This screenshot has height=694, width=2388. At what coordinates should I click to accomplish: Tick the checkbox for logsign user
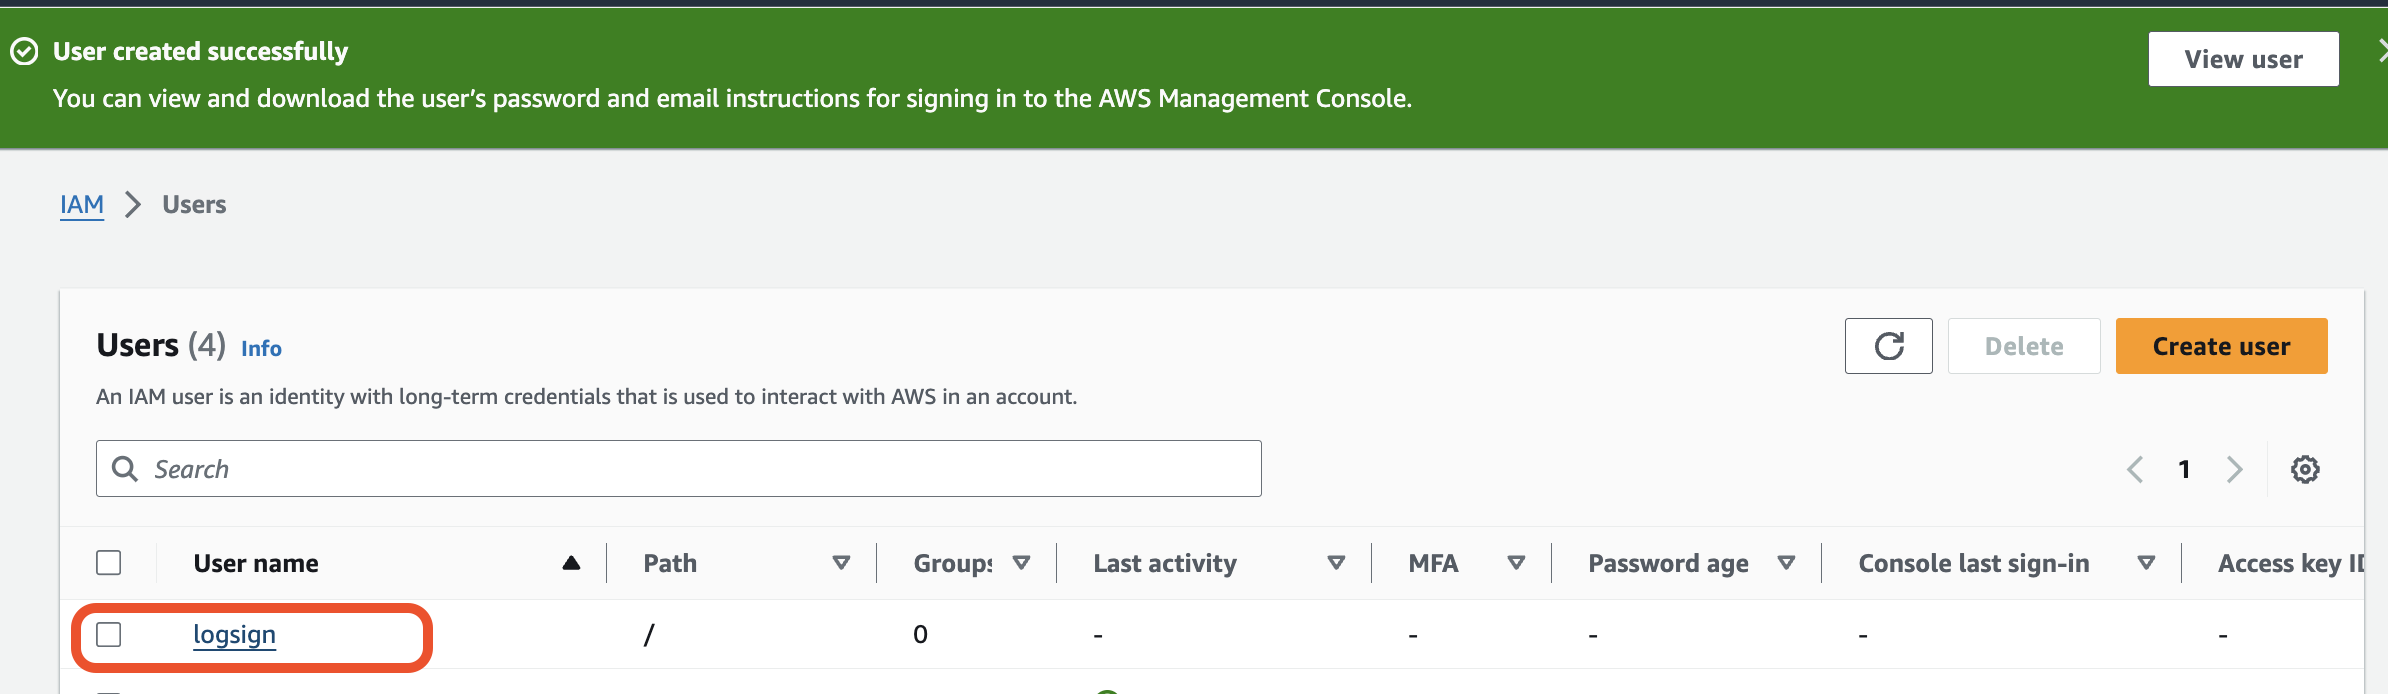coord(109,634)
